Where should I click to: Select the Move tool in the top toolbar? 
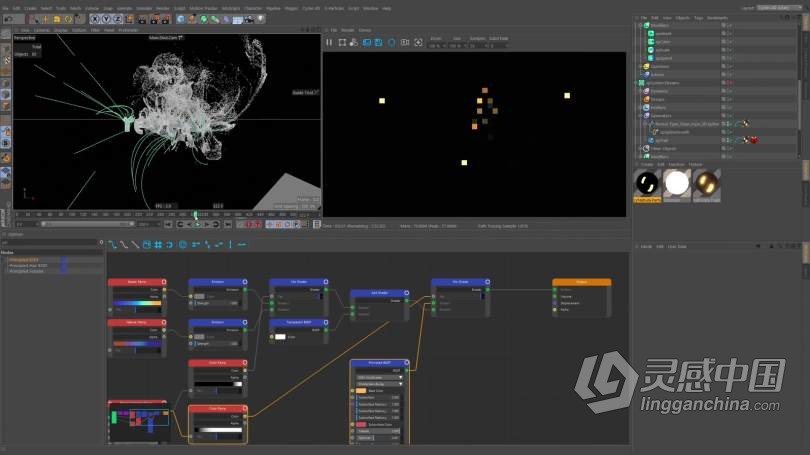pos(45,19)
